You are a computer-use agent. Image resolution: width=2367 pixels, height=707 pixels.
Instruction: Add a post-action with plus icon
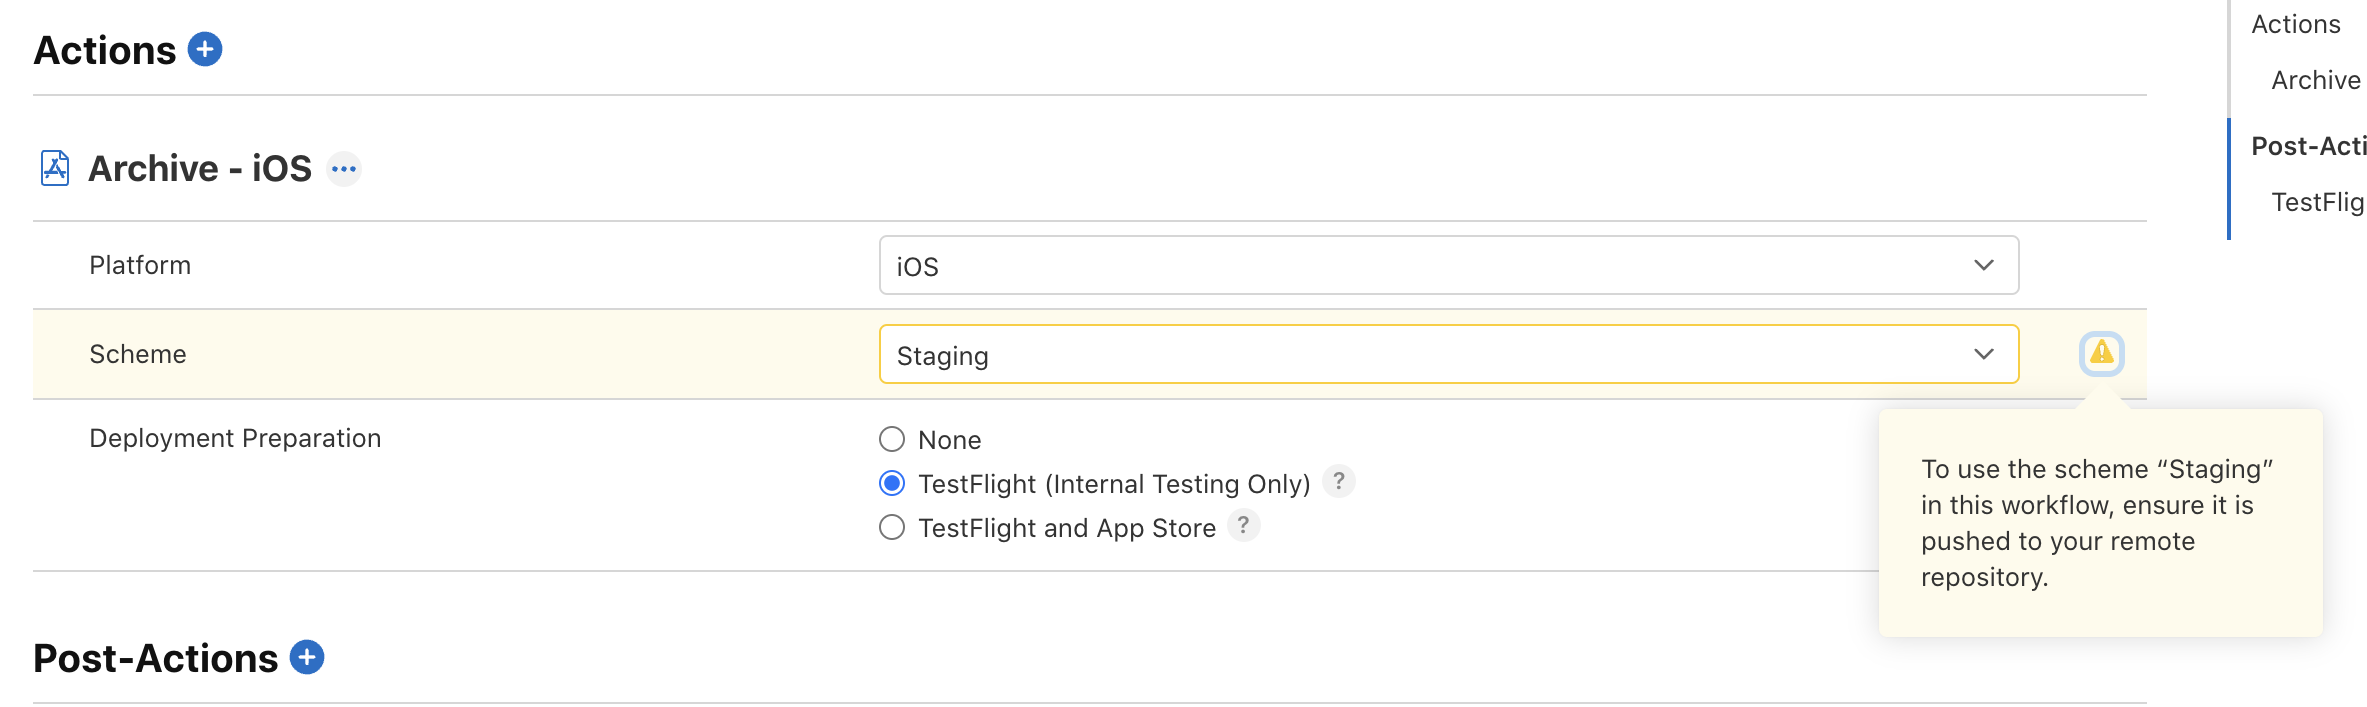[307, 657]
